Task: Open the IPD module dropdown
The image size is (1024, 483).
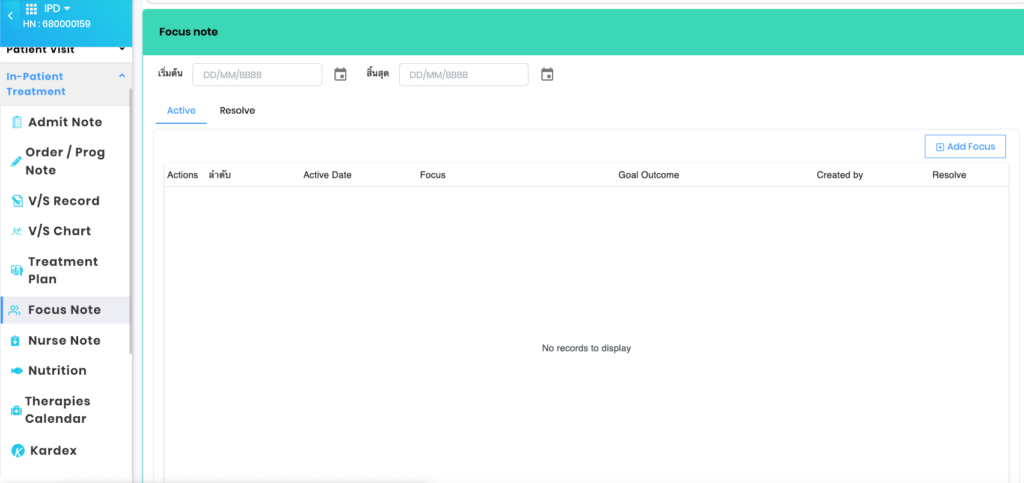Action: (x=57, y=8)
